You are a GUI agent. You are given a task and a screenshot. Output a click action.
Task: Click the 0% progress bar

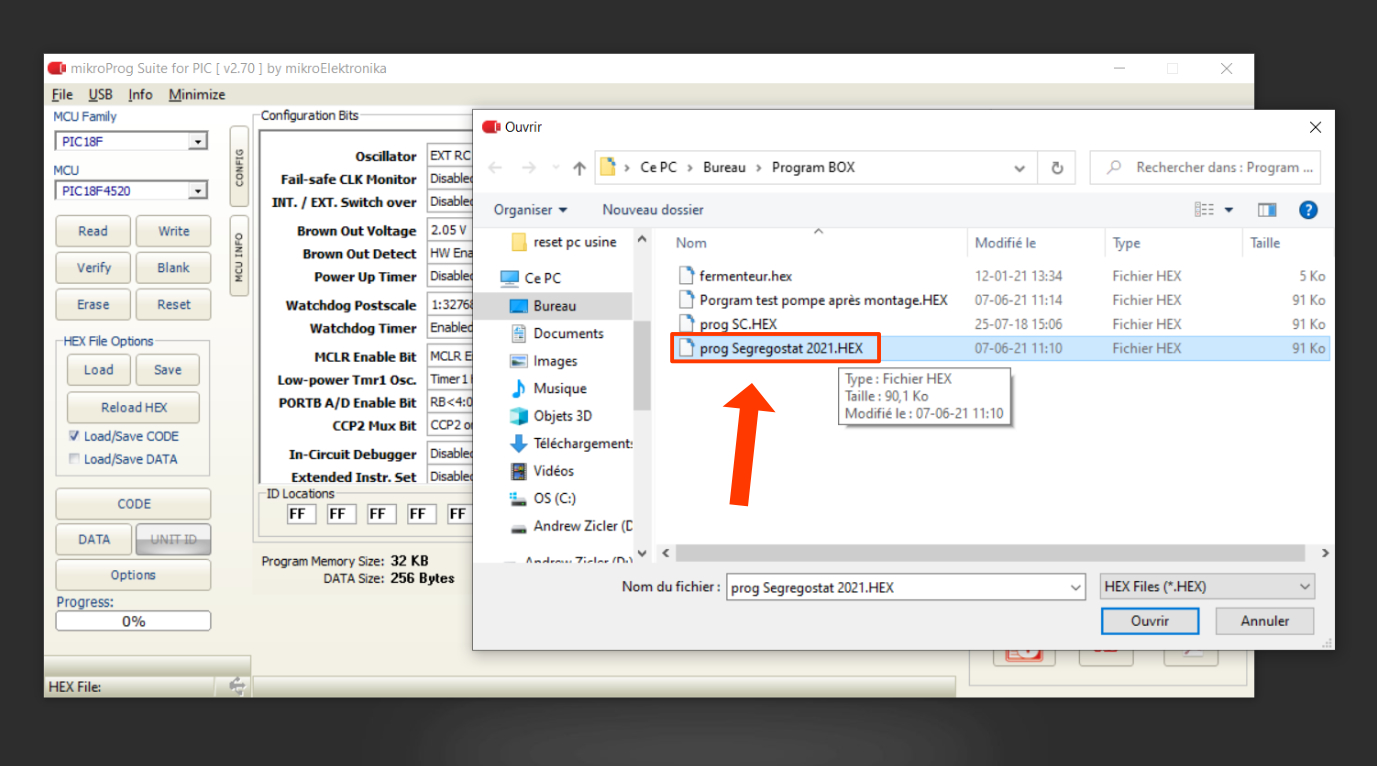coord(134,621)
